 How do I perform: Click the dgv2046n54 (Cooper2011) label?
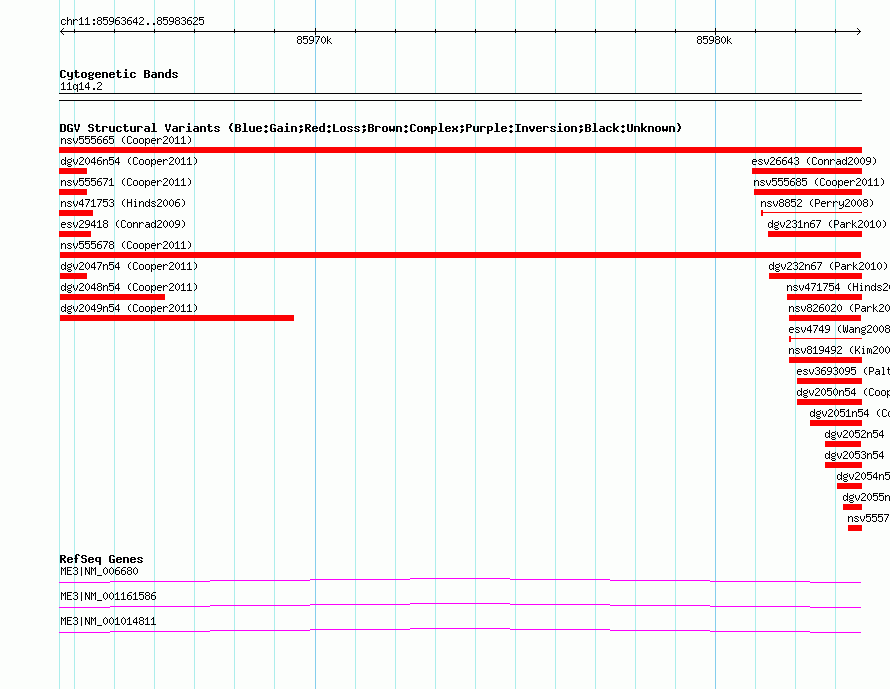(x=129, y=161)
